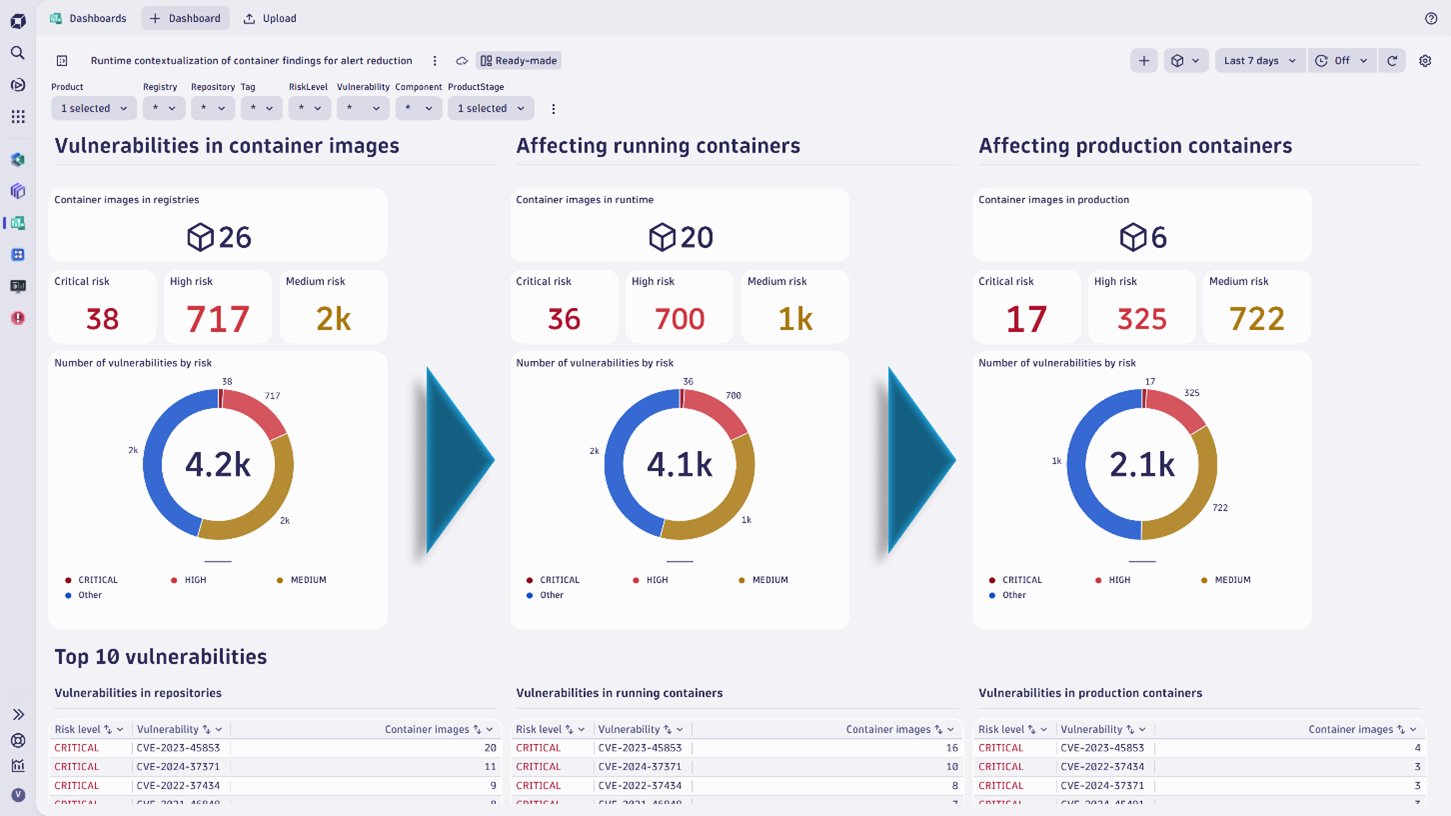Switch to the Dashboard tab

(x=185, y=18)
